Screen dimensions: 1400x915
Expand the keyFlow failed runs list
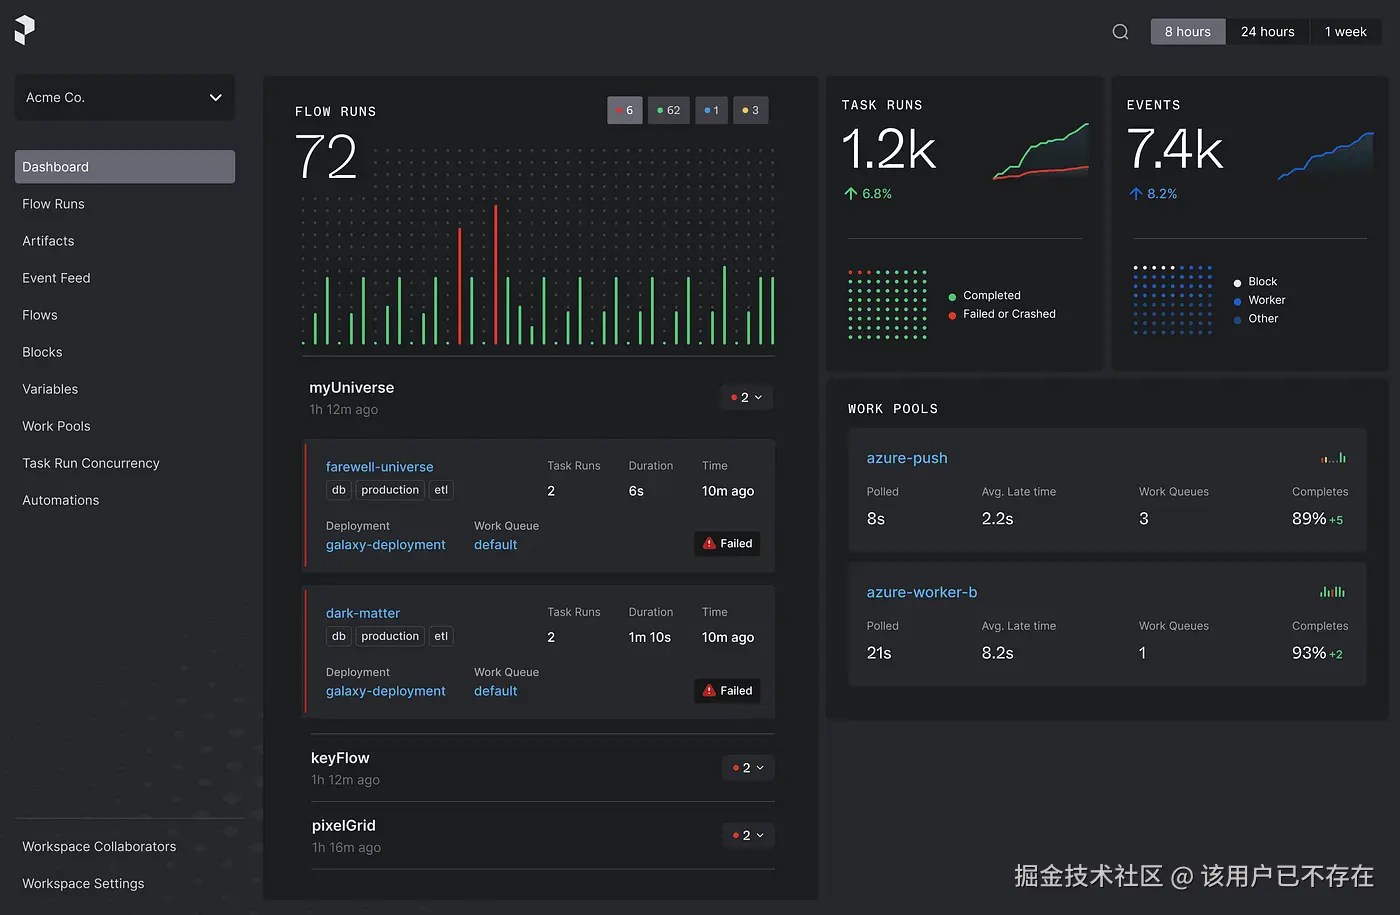tap(748, 768)
